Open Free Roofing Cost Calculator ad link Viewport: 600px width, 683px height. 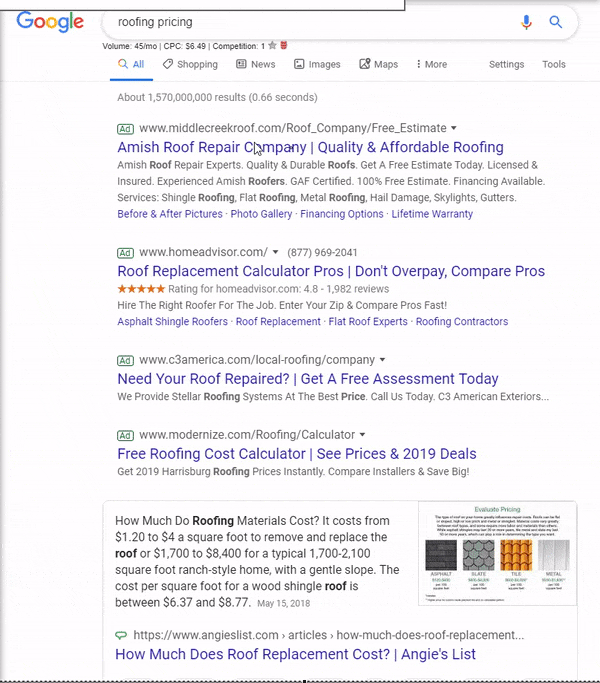(x=297, y=453)
